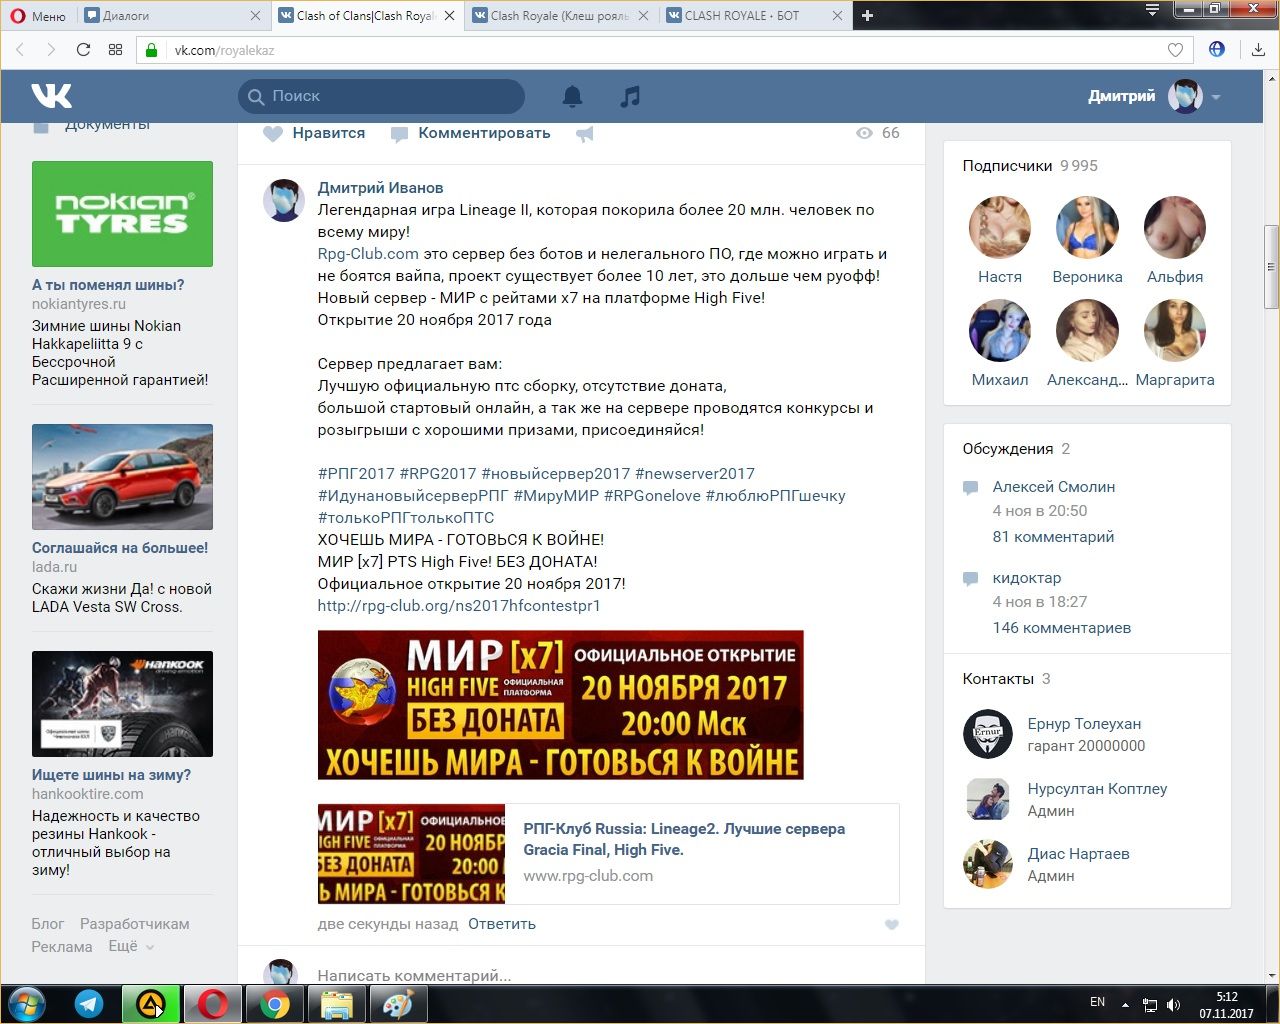Open Google Chrome from the taskbar
The image size is (1280, 1024).
pos(275,1004)
